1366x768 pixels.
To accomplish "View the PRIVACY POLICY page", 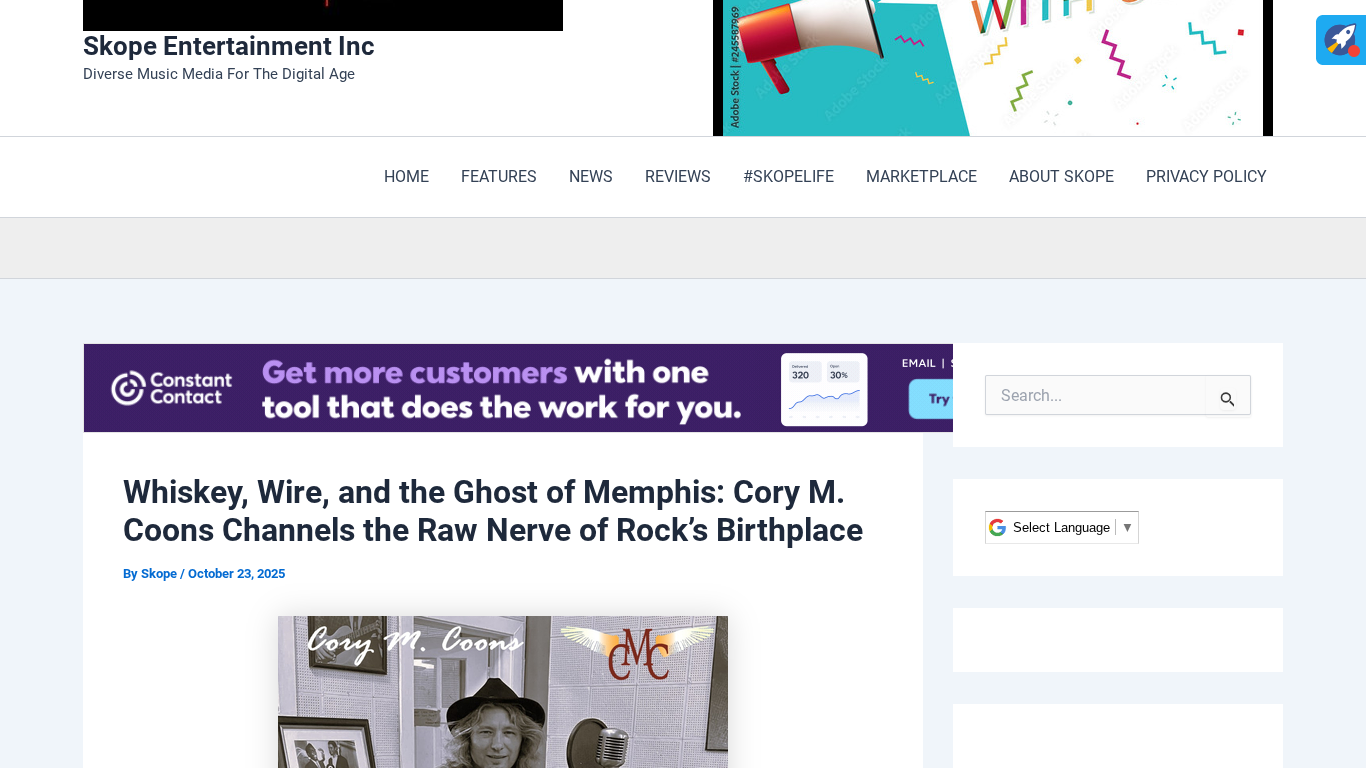I will [x=1206, y=177].
